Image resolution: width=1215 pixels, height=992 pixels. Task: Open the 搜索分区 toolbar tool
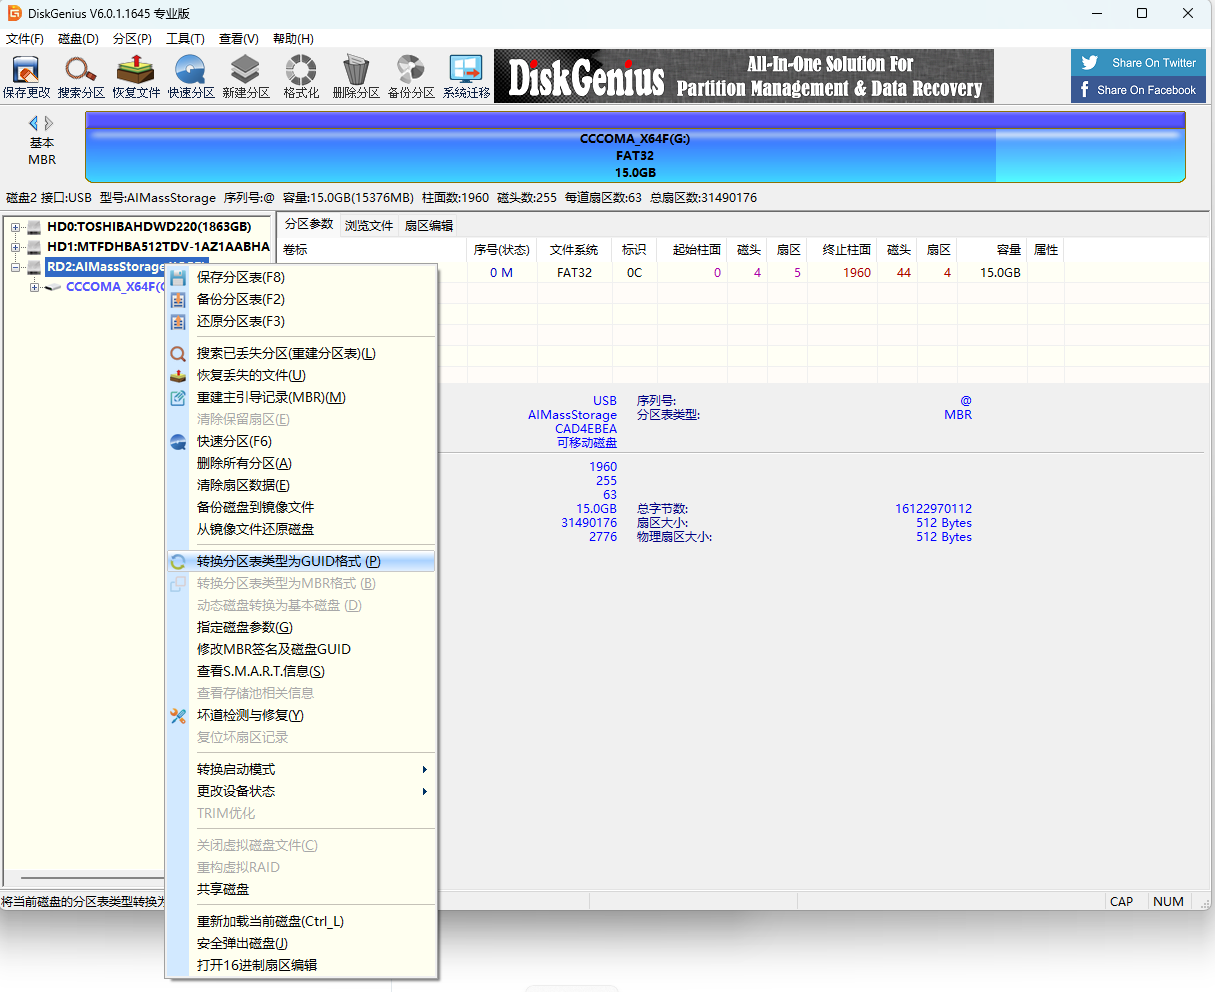(x=81, y=77)
